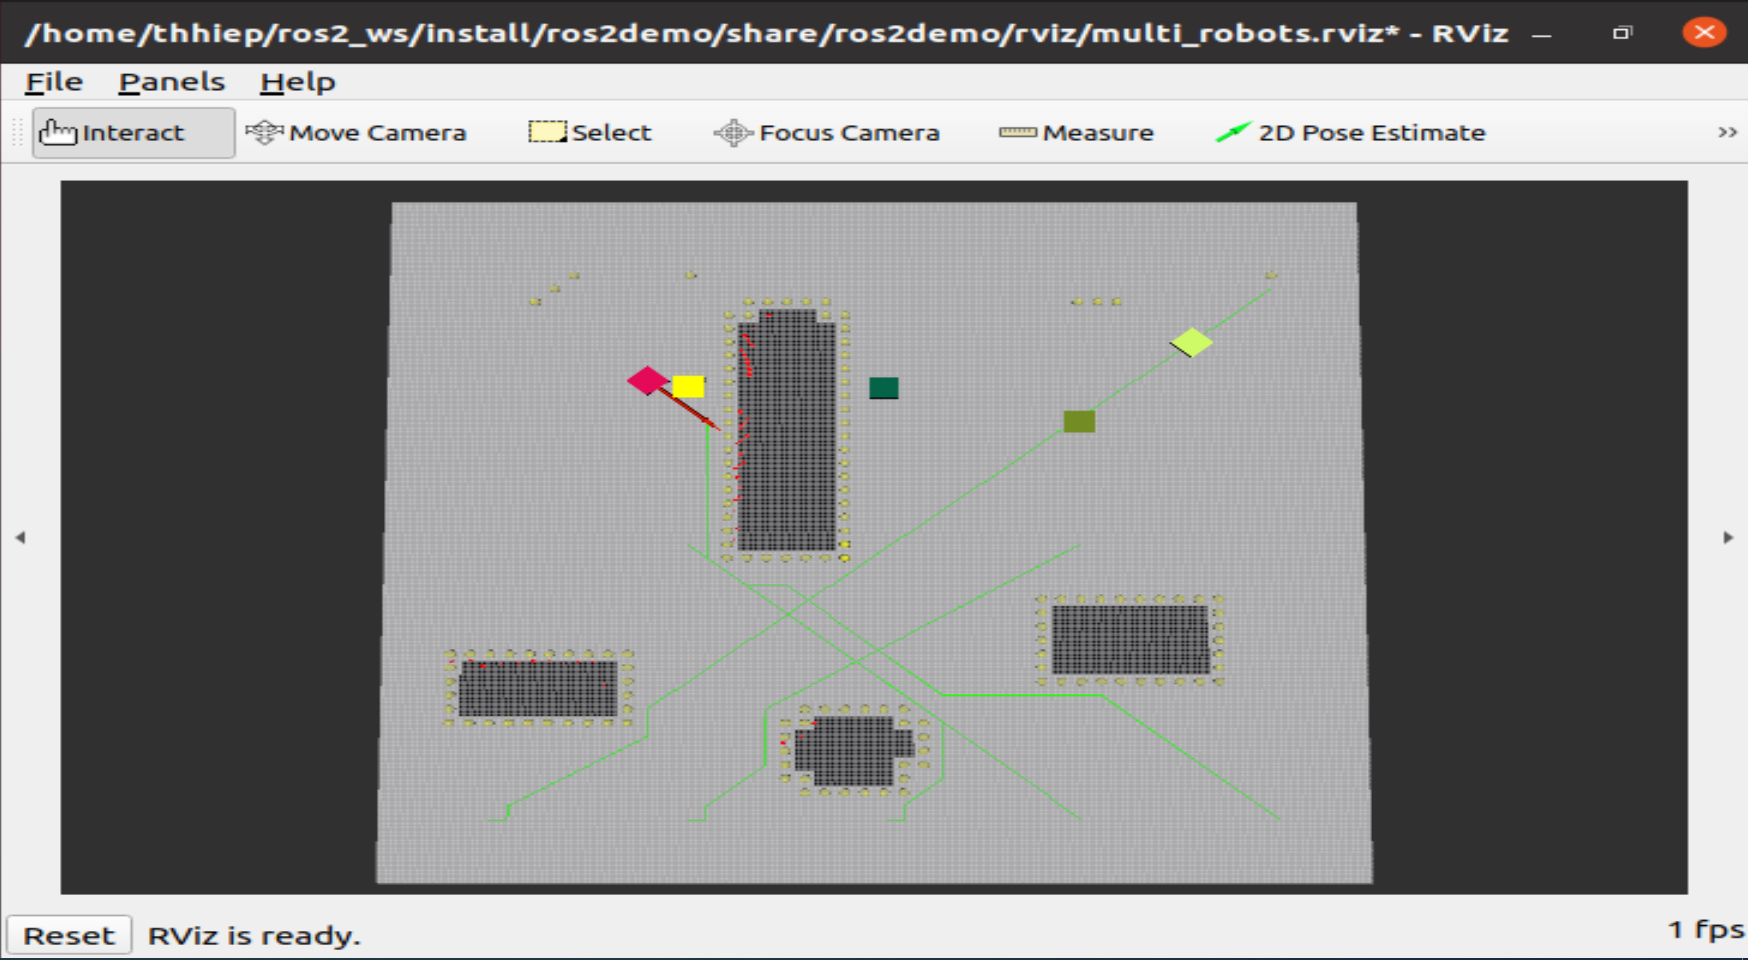This screenshot has height=960, width=1748.
Task: Open the Panels menu
Action: [171, 82]
